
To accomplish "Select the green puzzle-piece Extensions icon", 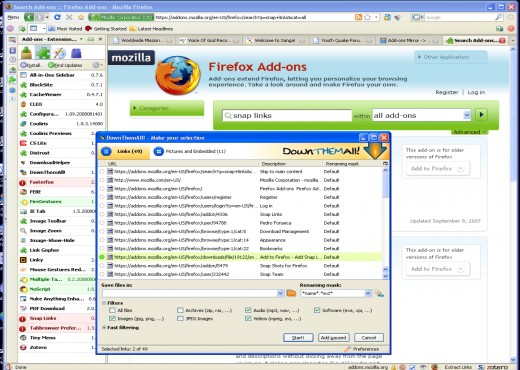I will [43, 53].
